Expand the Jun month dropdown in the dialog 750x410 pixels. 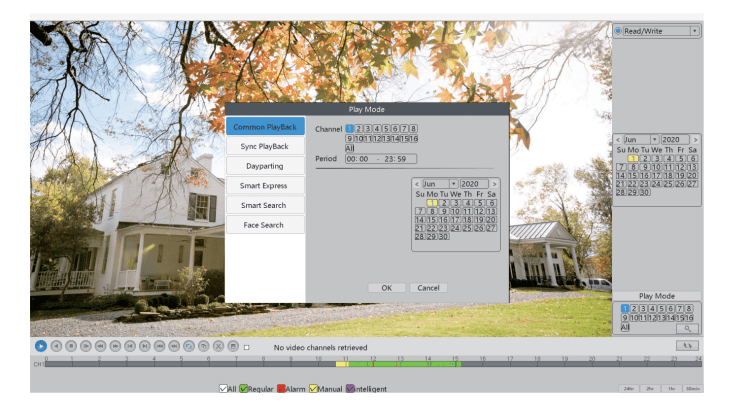(453, 184)
